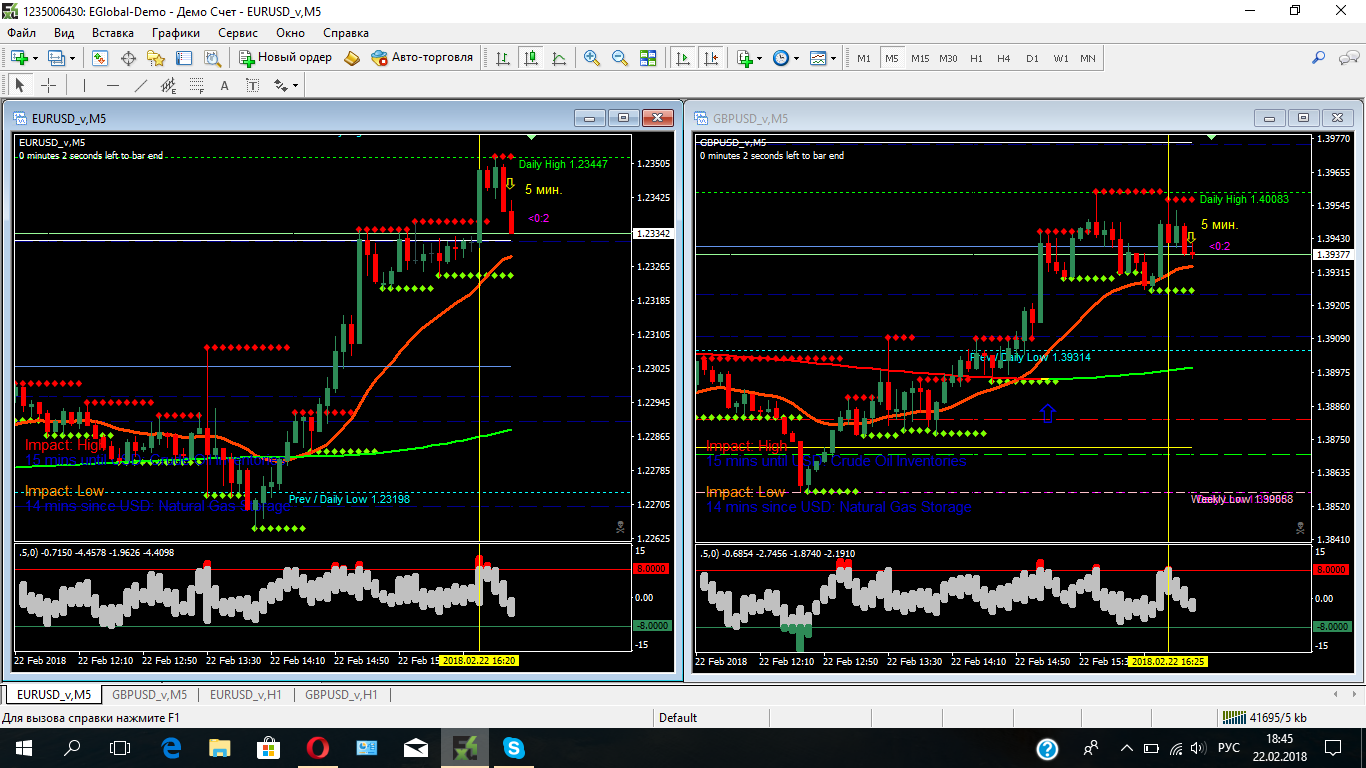Switch to the EURUSD_v,H1 tab
Viewport: 1366px width, 768px height.
tap(245, 694)
